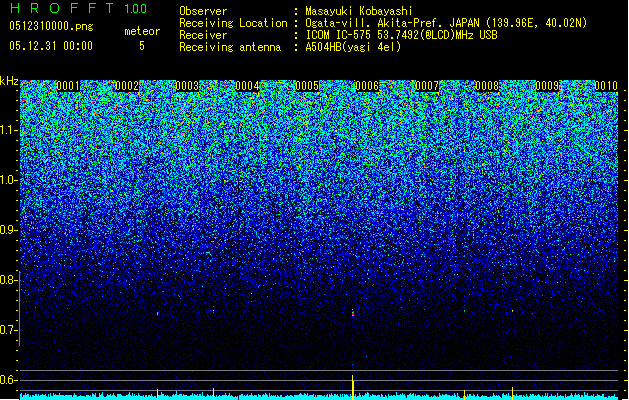This screenshot has width=629, height=400.
Task: Click the 0.8 kHz axis label
Action: point(10,280)
